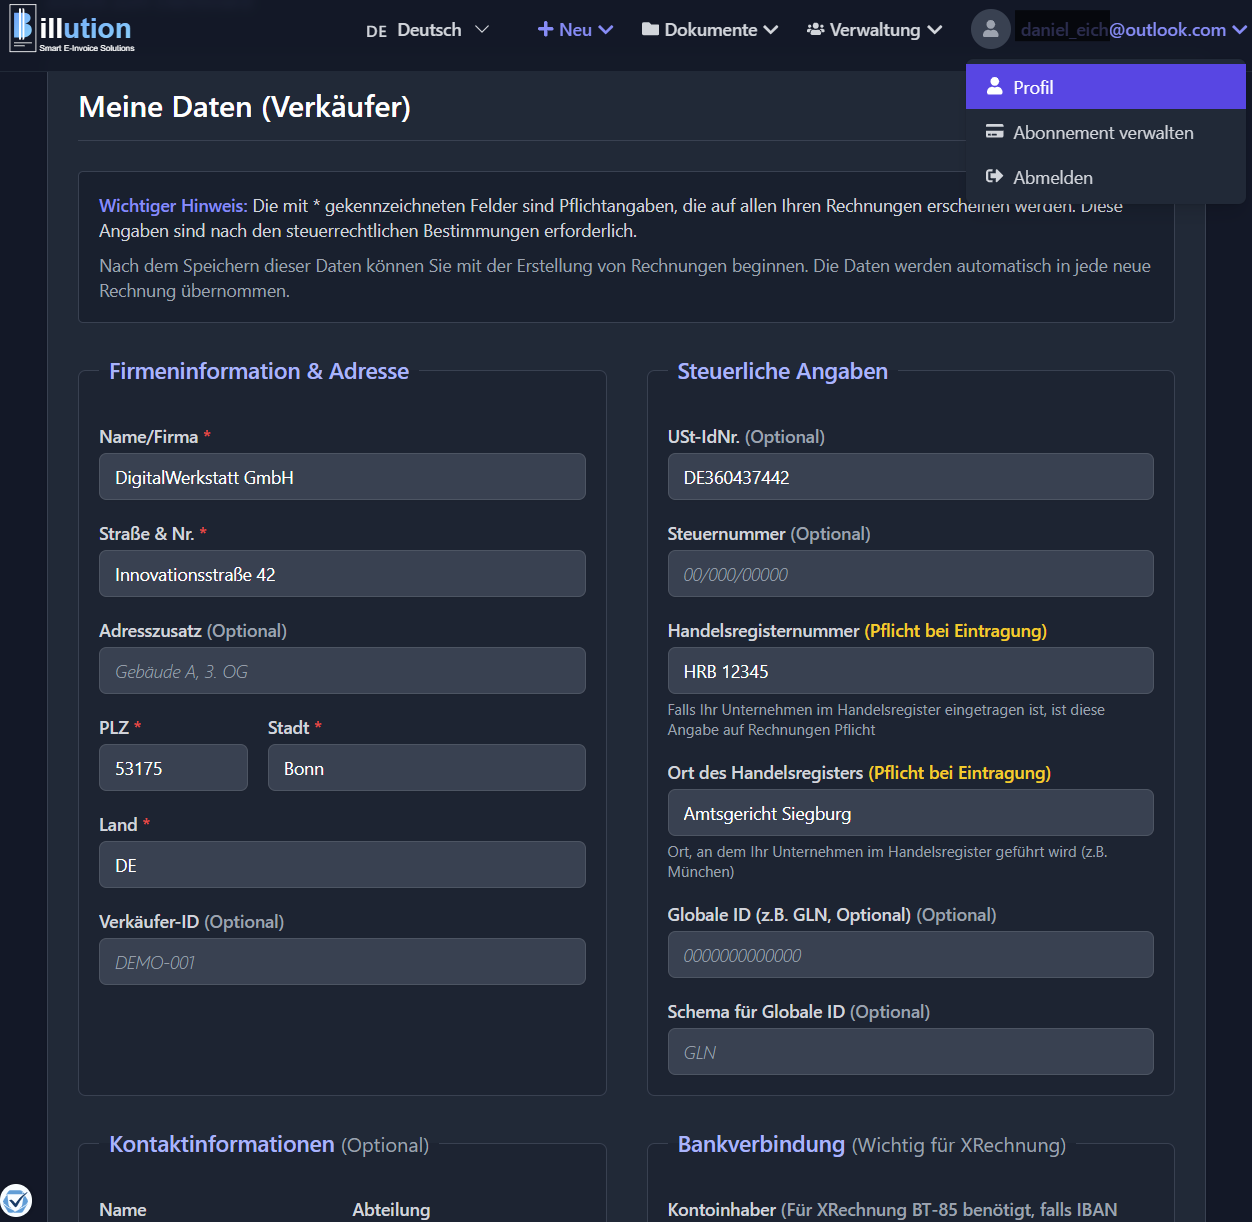Focus the Verkäufer-ID field
The width and height of the screenshot is (1252, 1222).
pos(342,962)
